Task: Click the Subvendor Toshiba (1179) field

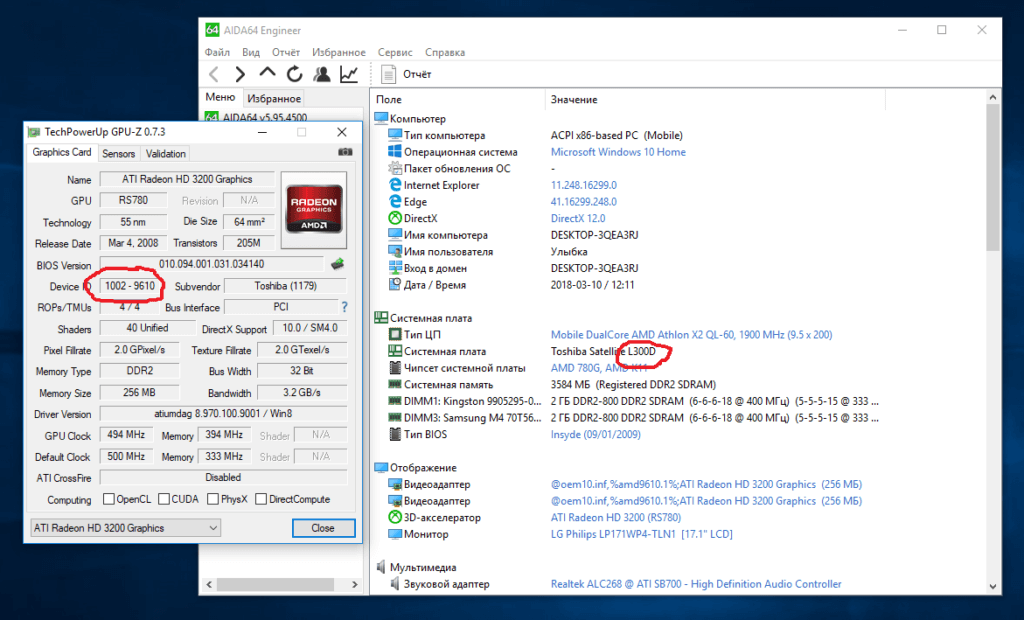Action: pos(285,286)
